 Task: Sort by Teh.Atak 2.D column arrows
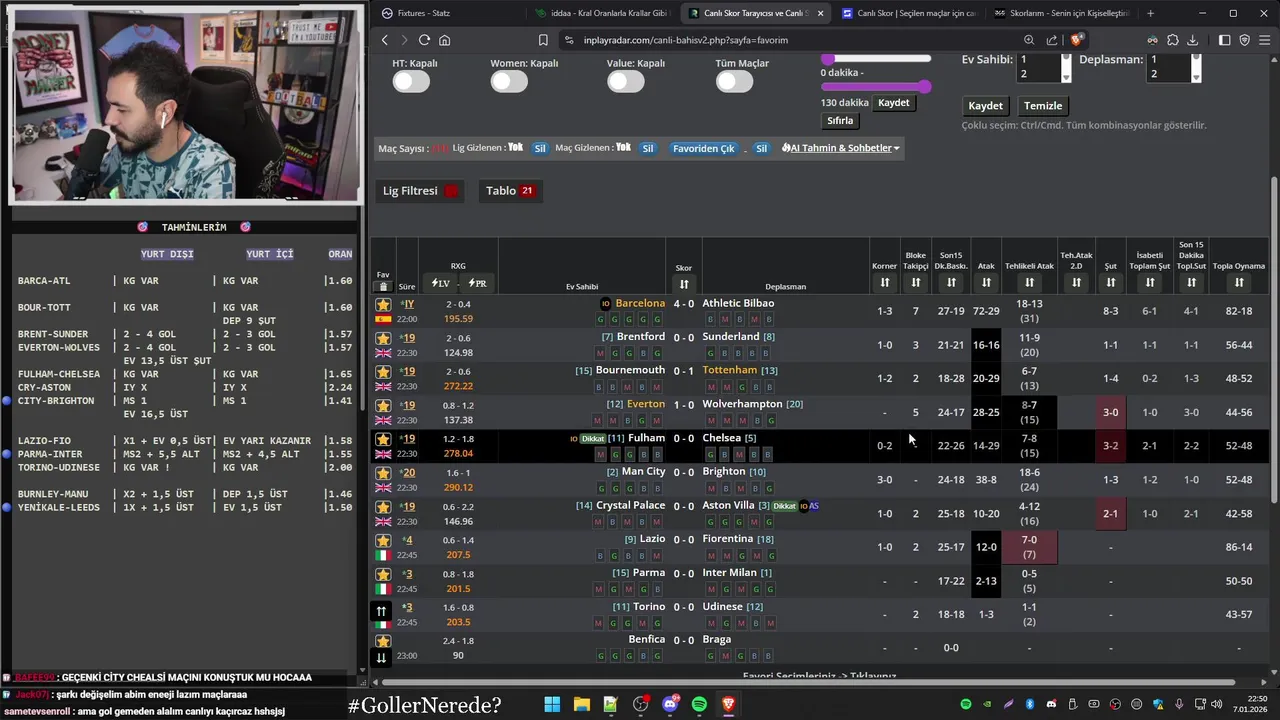[1076, 283]
